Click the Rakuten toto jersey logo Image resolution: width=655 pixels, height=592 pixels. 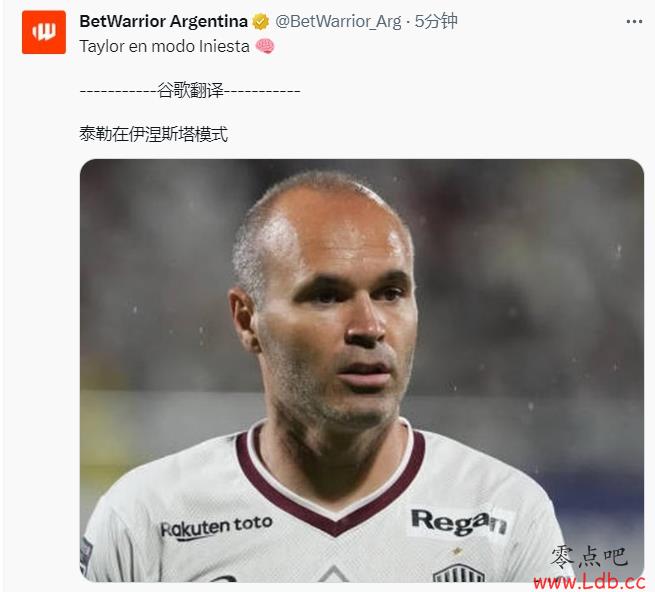tap(216, 527)
